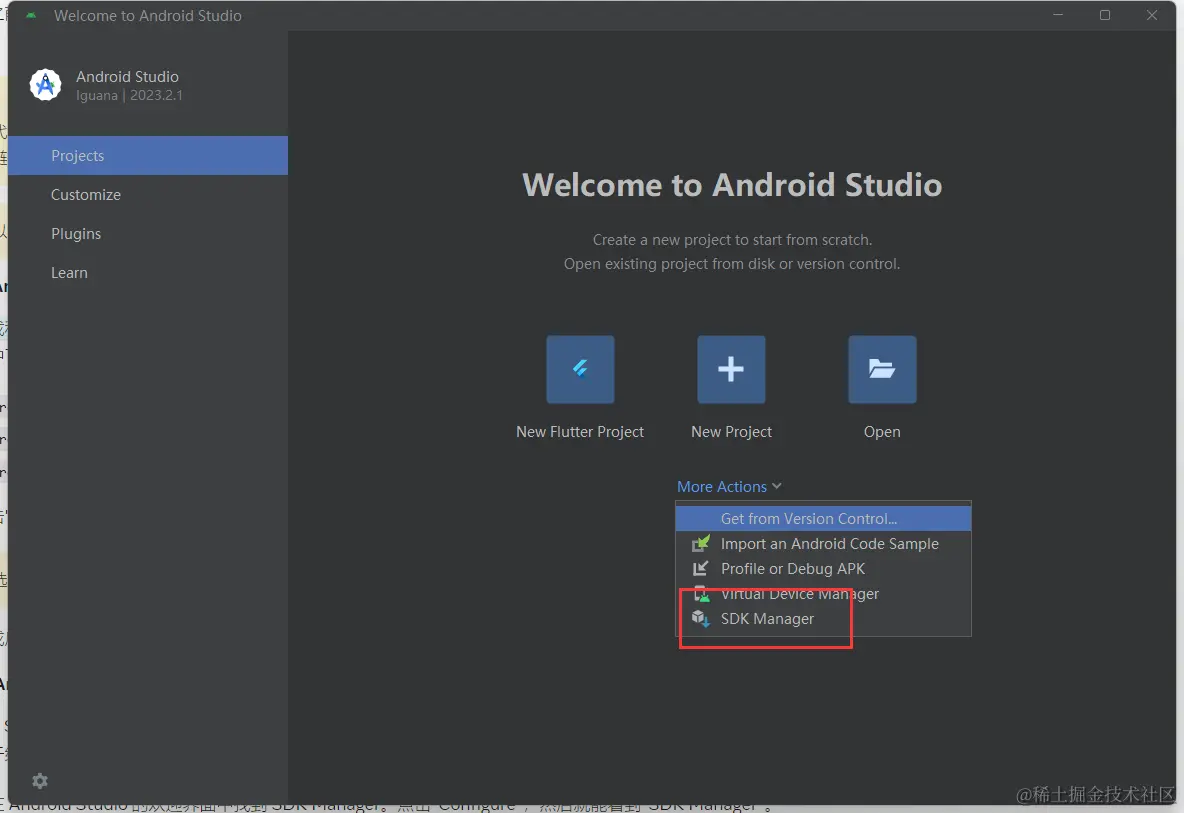The height and width of the screenshot is (813, 1184).
Task: Open SDK Manager from the menu
Action: pos(823,619)
